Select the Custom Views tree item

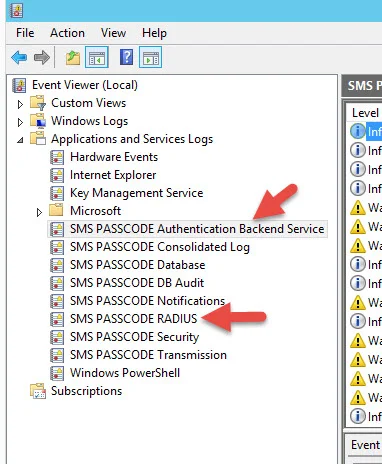(89, 103)
